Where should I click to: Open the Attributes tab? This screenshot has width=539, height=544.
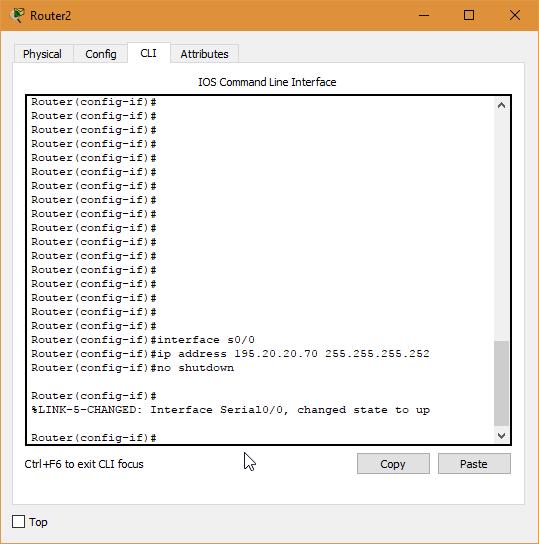(204, 54)
